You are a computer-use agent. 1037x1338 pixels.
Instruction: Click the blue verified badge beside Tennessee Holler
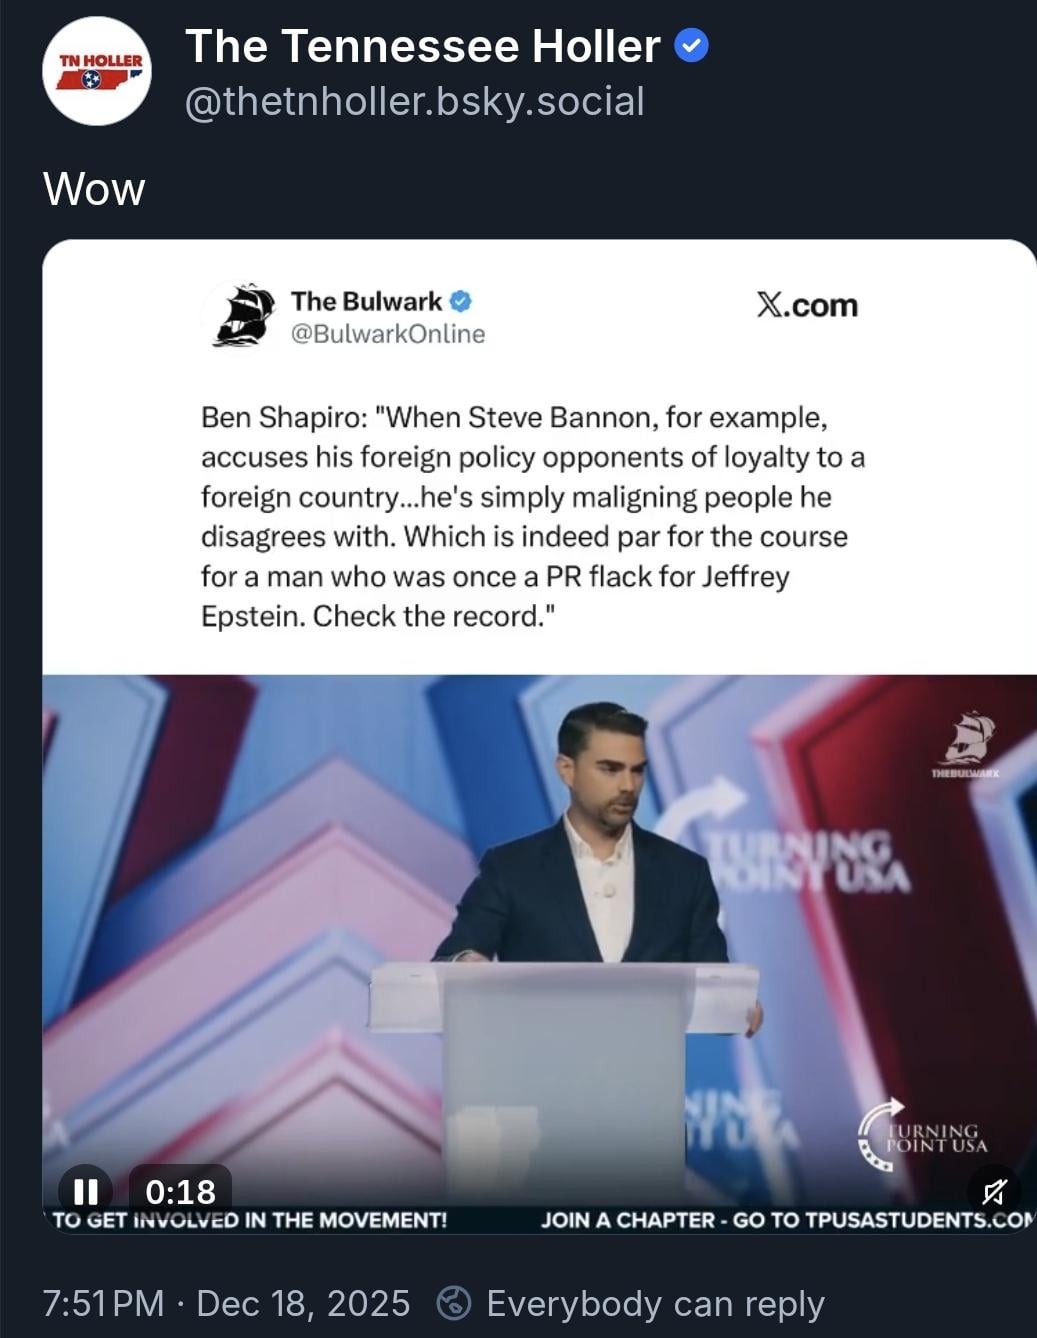tap(692, 46)
